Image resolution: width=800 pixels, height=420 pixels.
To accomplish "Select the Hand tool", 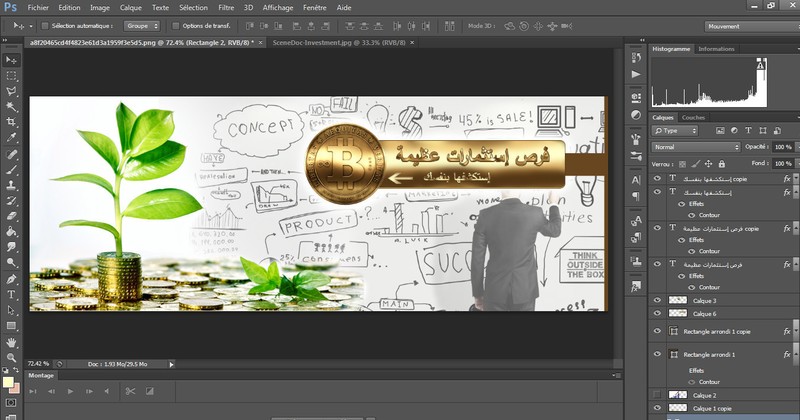I will tap(12, 342).
